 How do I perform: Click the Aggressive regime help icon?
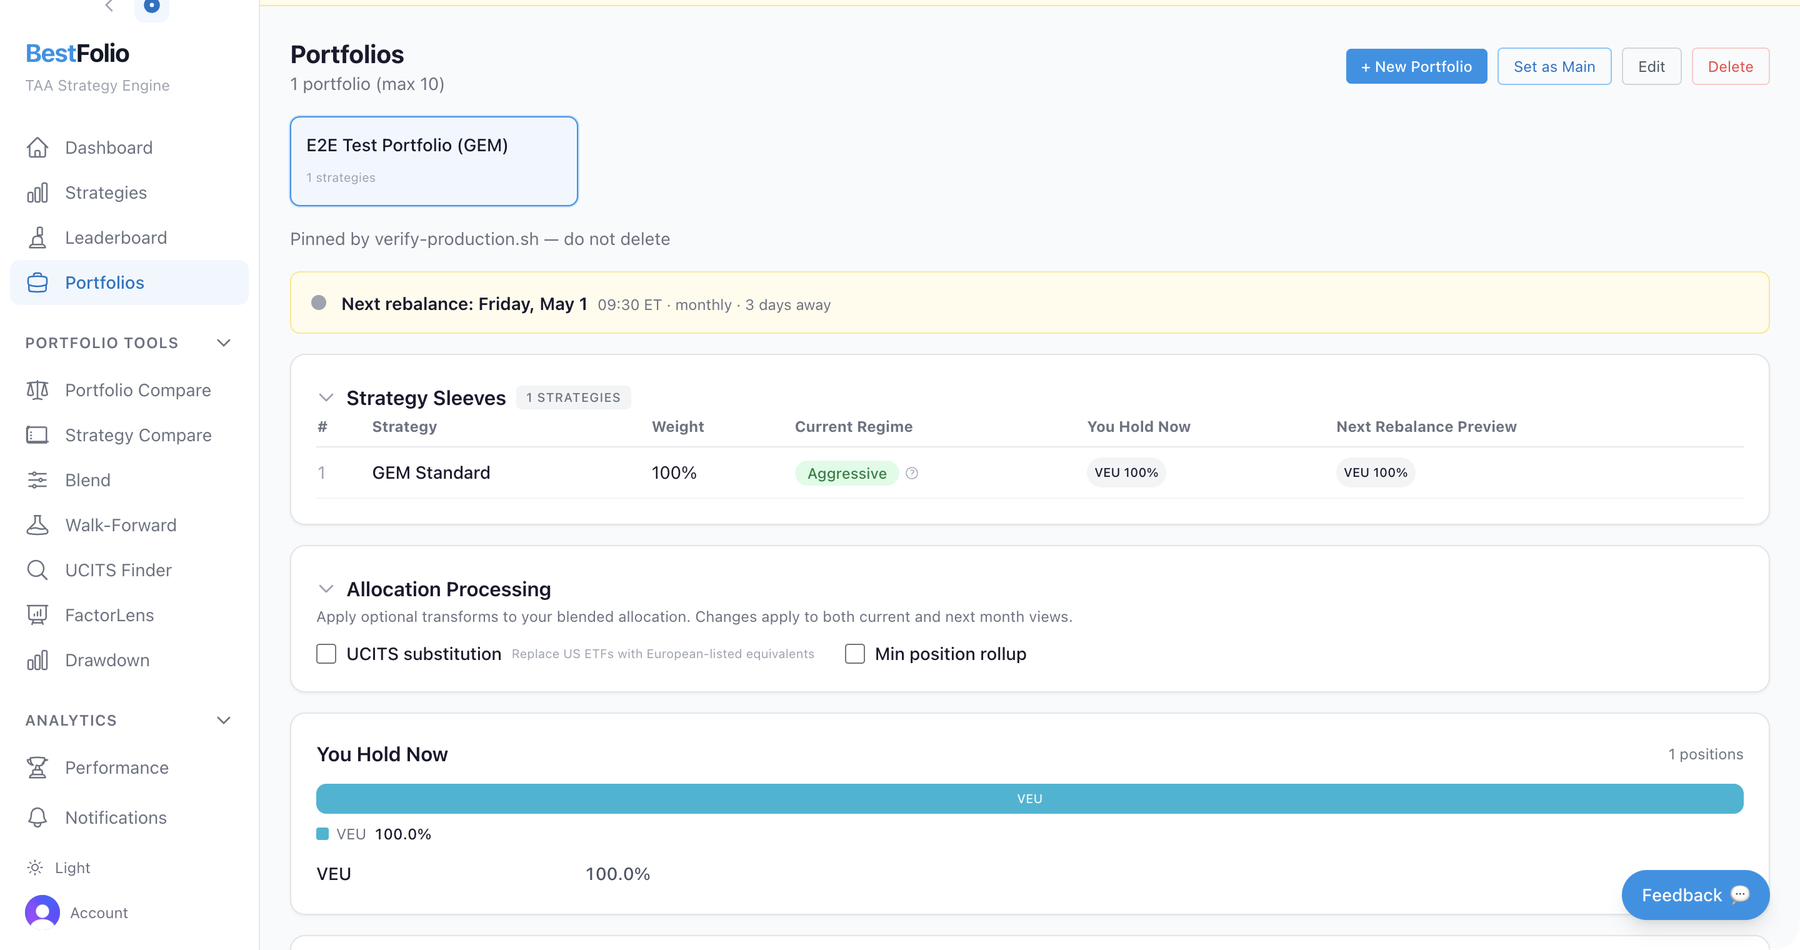(x=912, y=473)
